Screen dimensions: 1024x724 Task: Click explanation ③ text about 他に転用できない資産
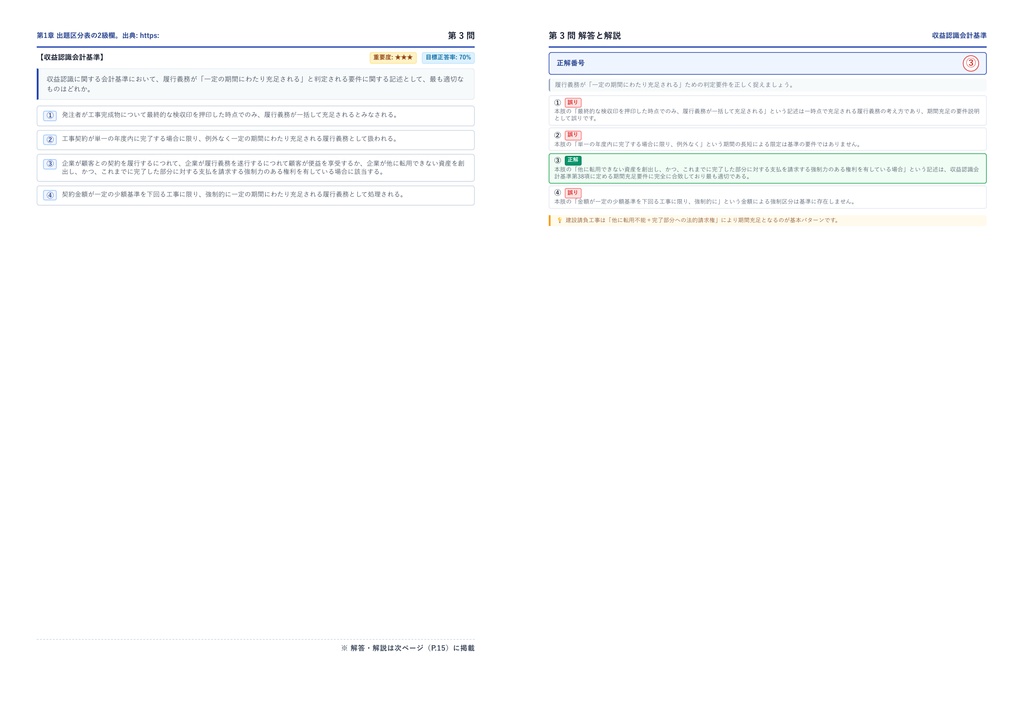point(767,173)
